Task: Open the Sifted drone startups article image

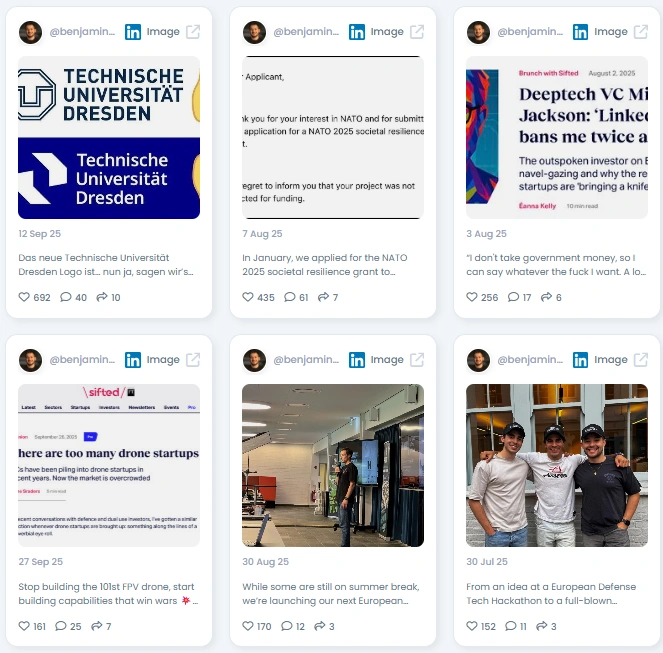Action: (109, 465)
